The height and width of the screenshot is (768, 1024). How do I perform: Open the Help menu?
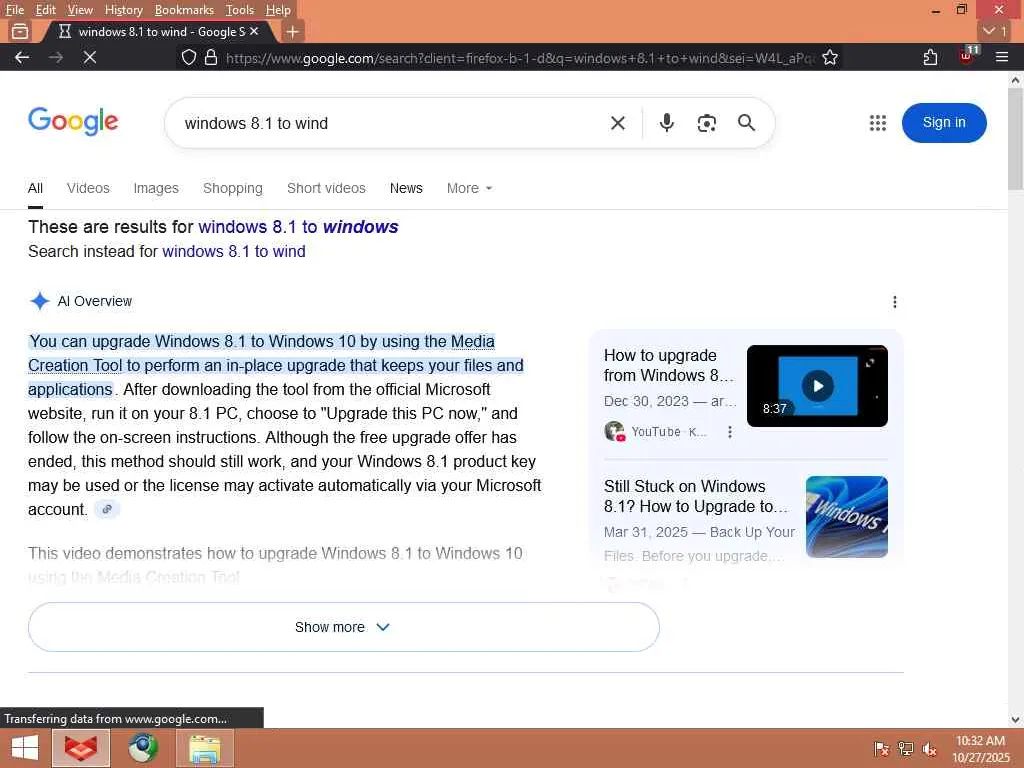(x=278, y=10)
